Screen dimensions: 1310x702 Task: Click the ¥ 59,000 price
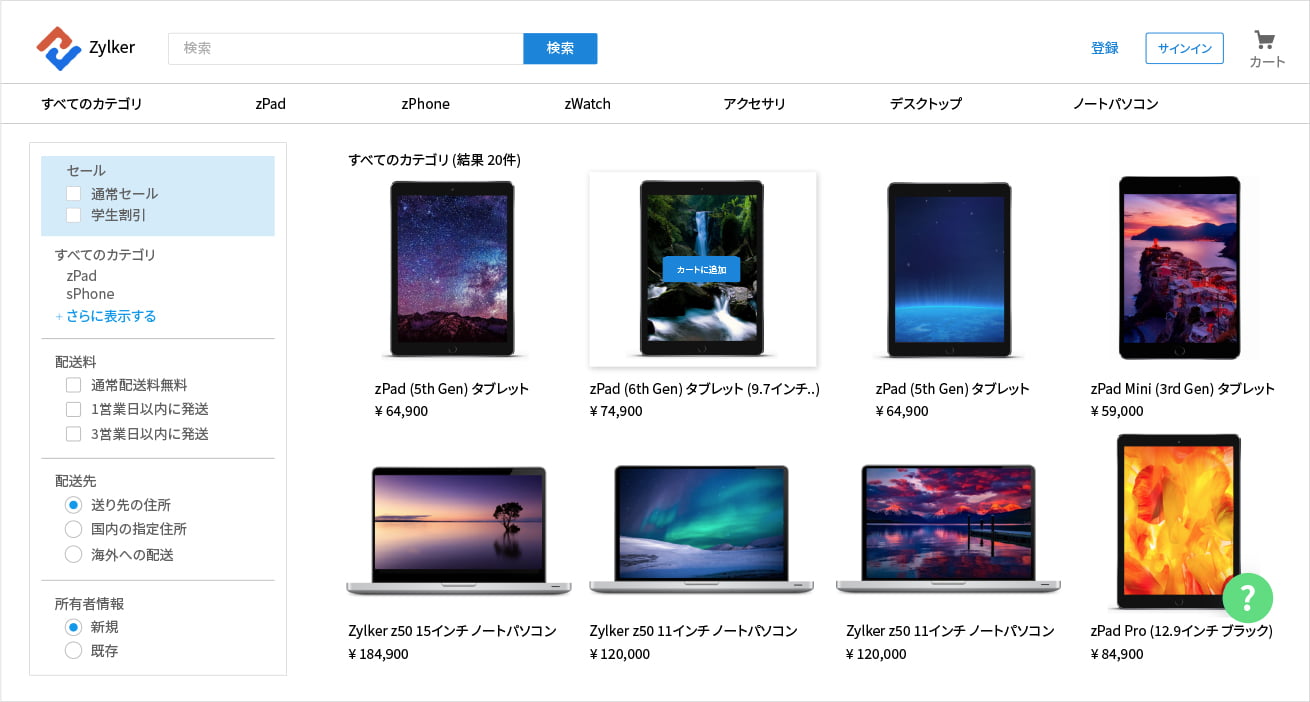(1117, 411)
